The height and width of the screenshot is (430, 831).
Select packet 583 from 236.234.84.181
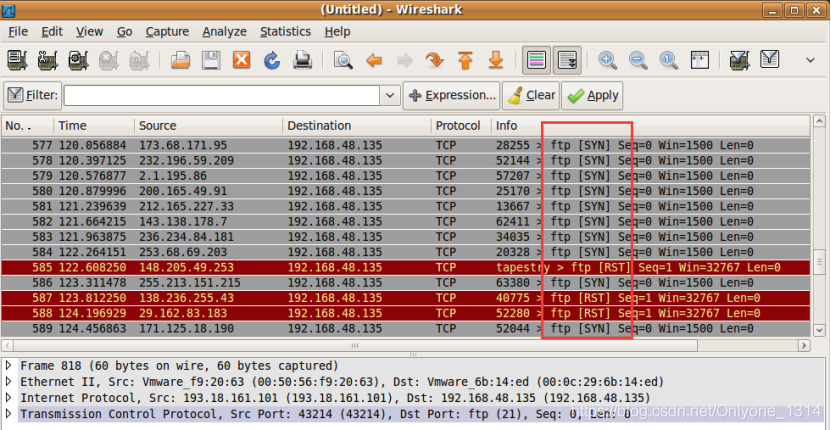(406, 237)
